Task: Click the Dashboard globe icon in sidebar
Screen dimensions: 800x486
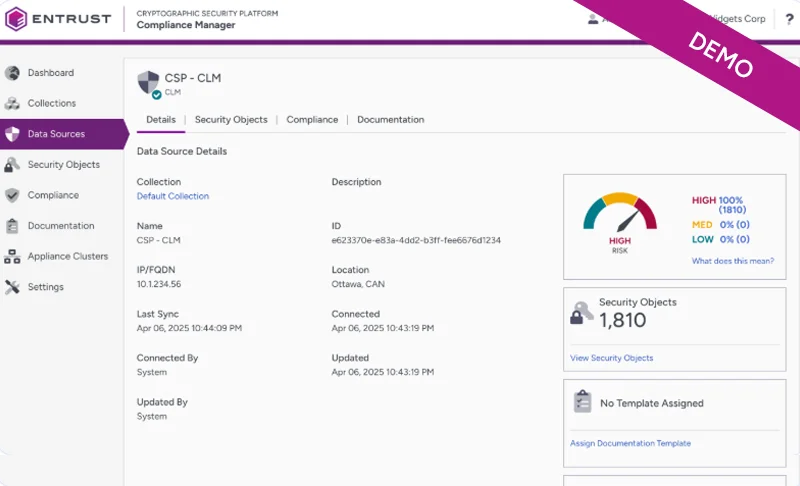Action: 12,73
